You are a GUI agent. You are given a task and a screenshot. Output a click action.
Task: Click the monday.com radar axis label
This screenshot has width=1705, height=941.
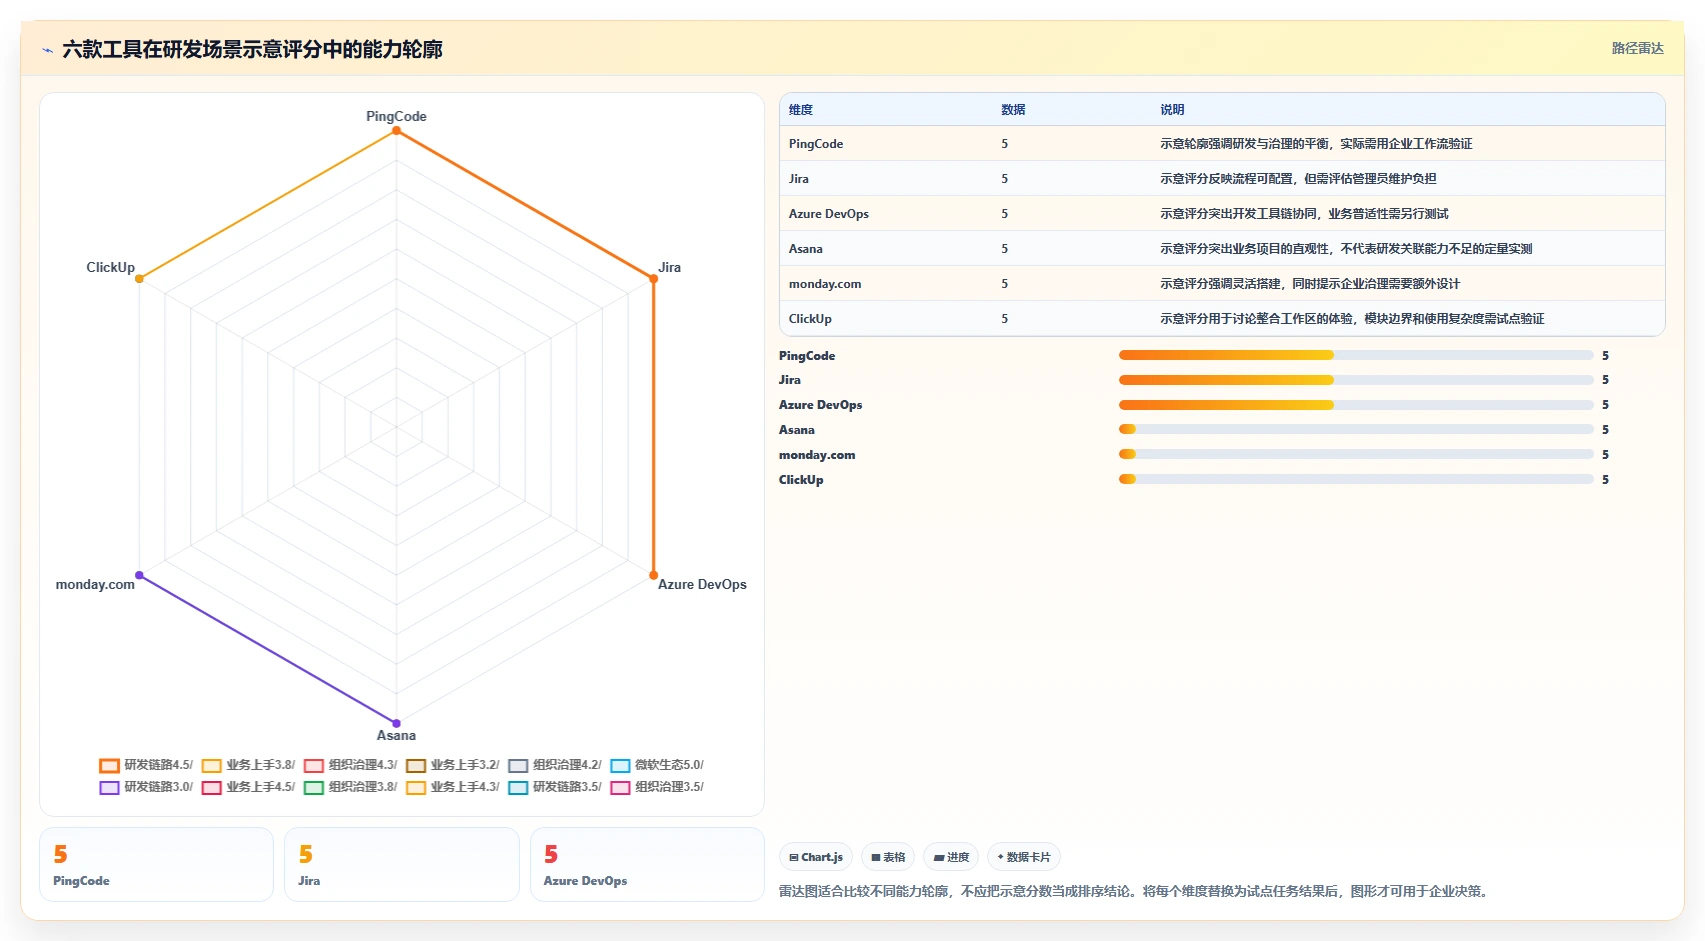pyautogui.click(x=95, y=584)
